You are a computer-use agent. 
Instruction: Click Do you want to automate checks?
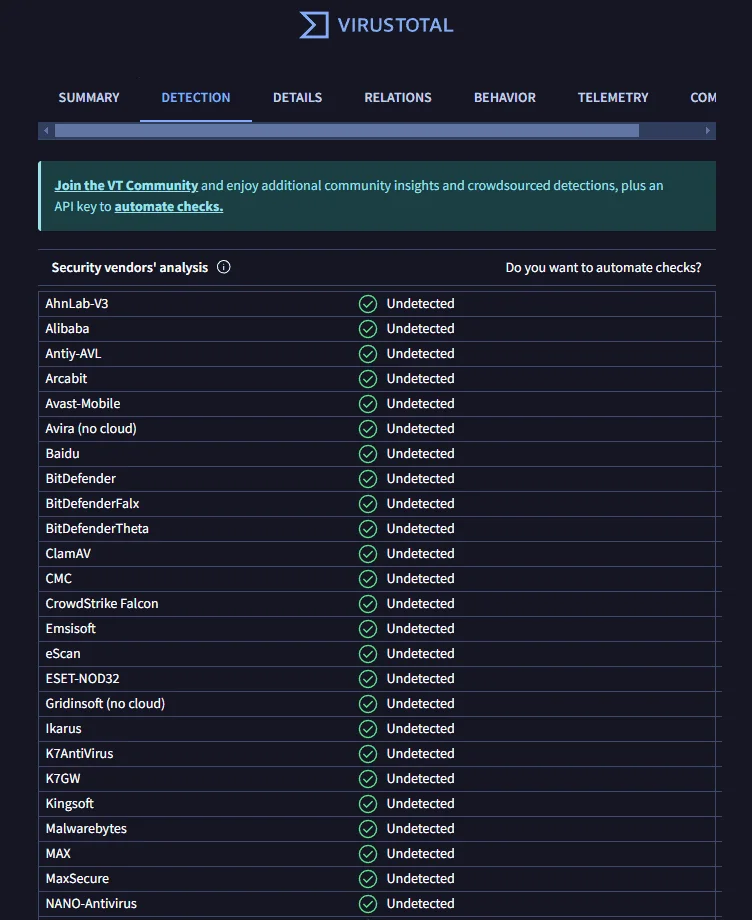tap(604, 268)
